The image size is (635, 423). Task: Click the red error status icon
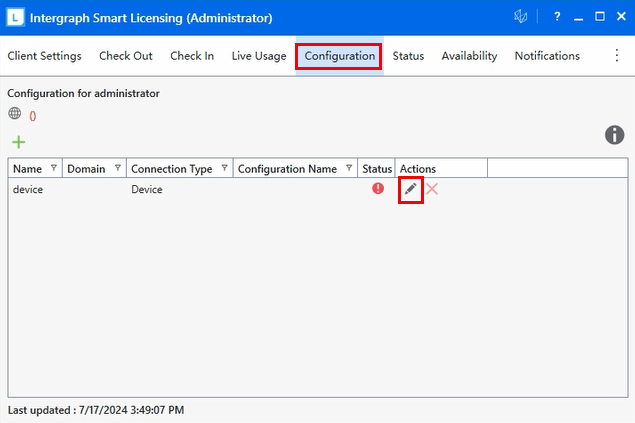coord(378,188)
